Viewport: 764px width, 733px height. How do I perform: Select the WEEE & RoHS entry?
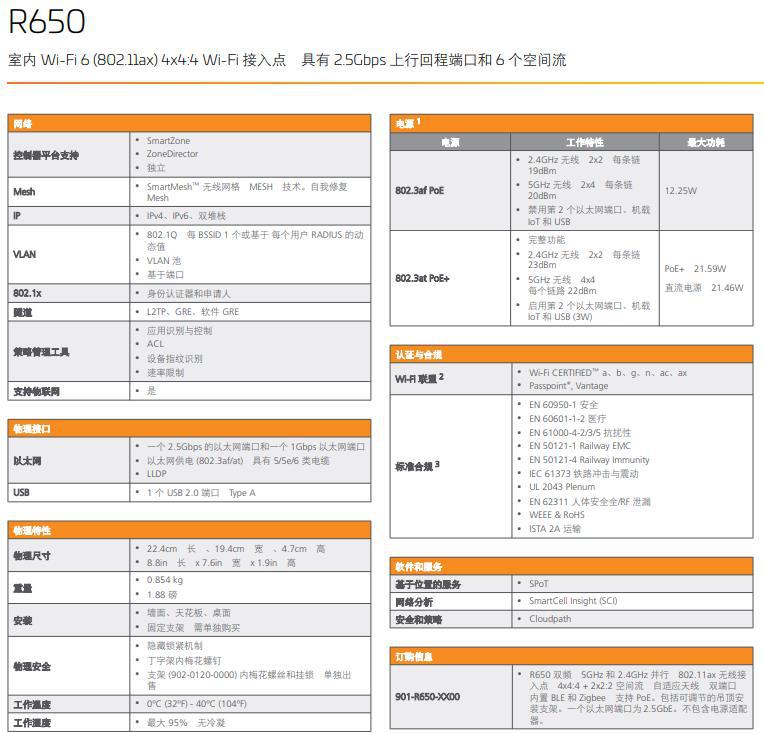point(556,515)
